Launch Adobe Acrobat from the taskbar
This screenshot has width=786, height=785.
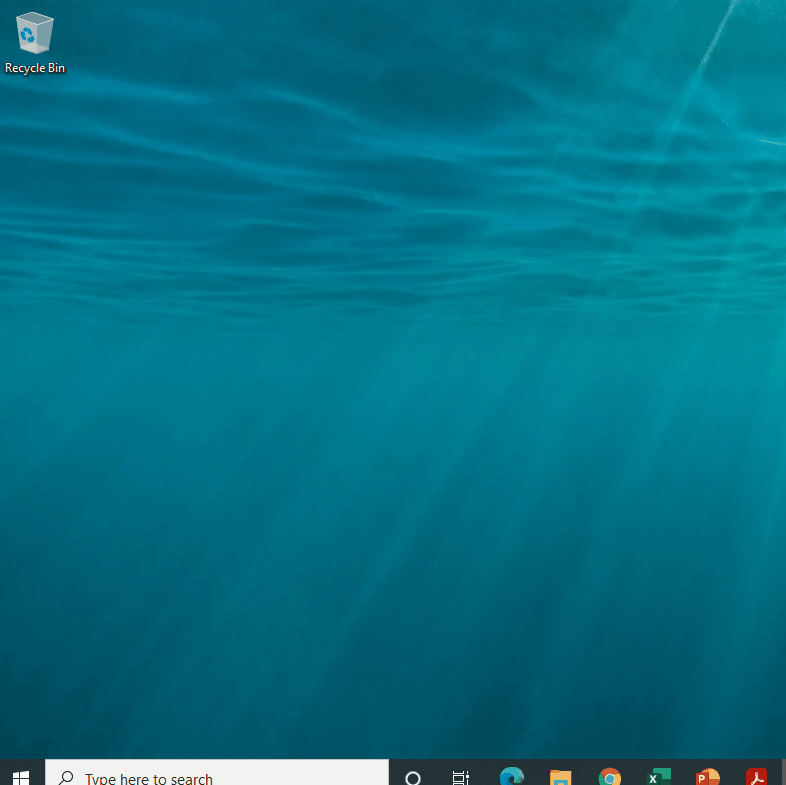[x=756, y=776]
